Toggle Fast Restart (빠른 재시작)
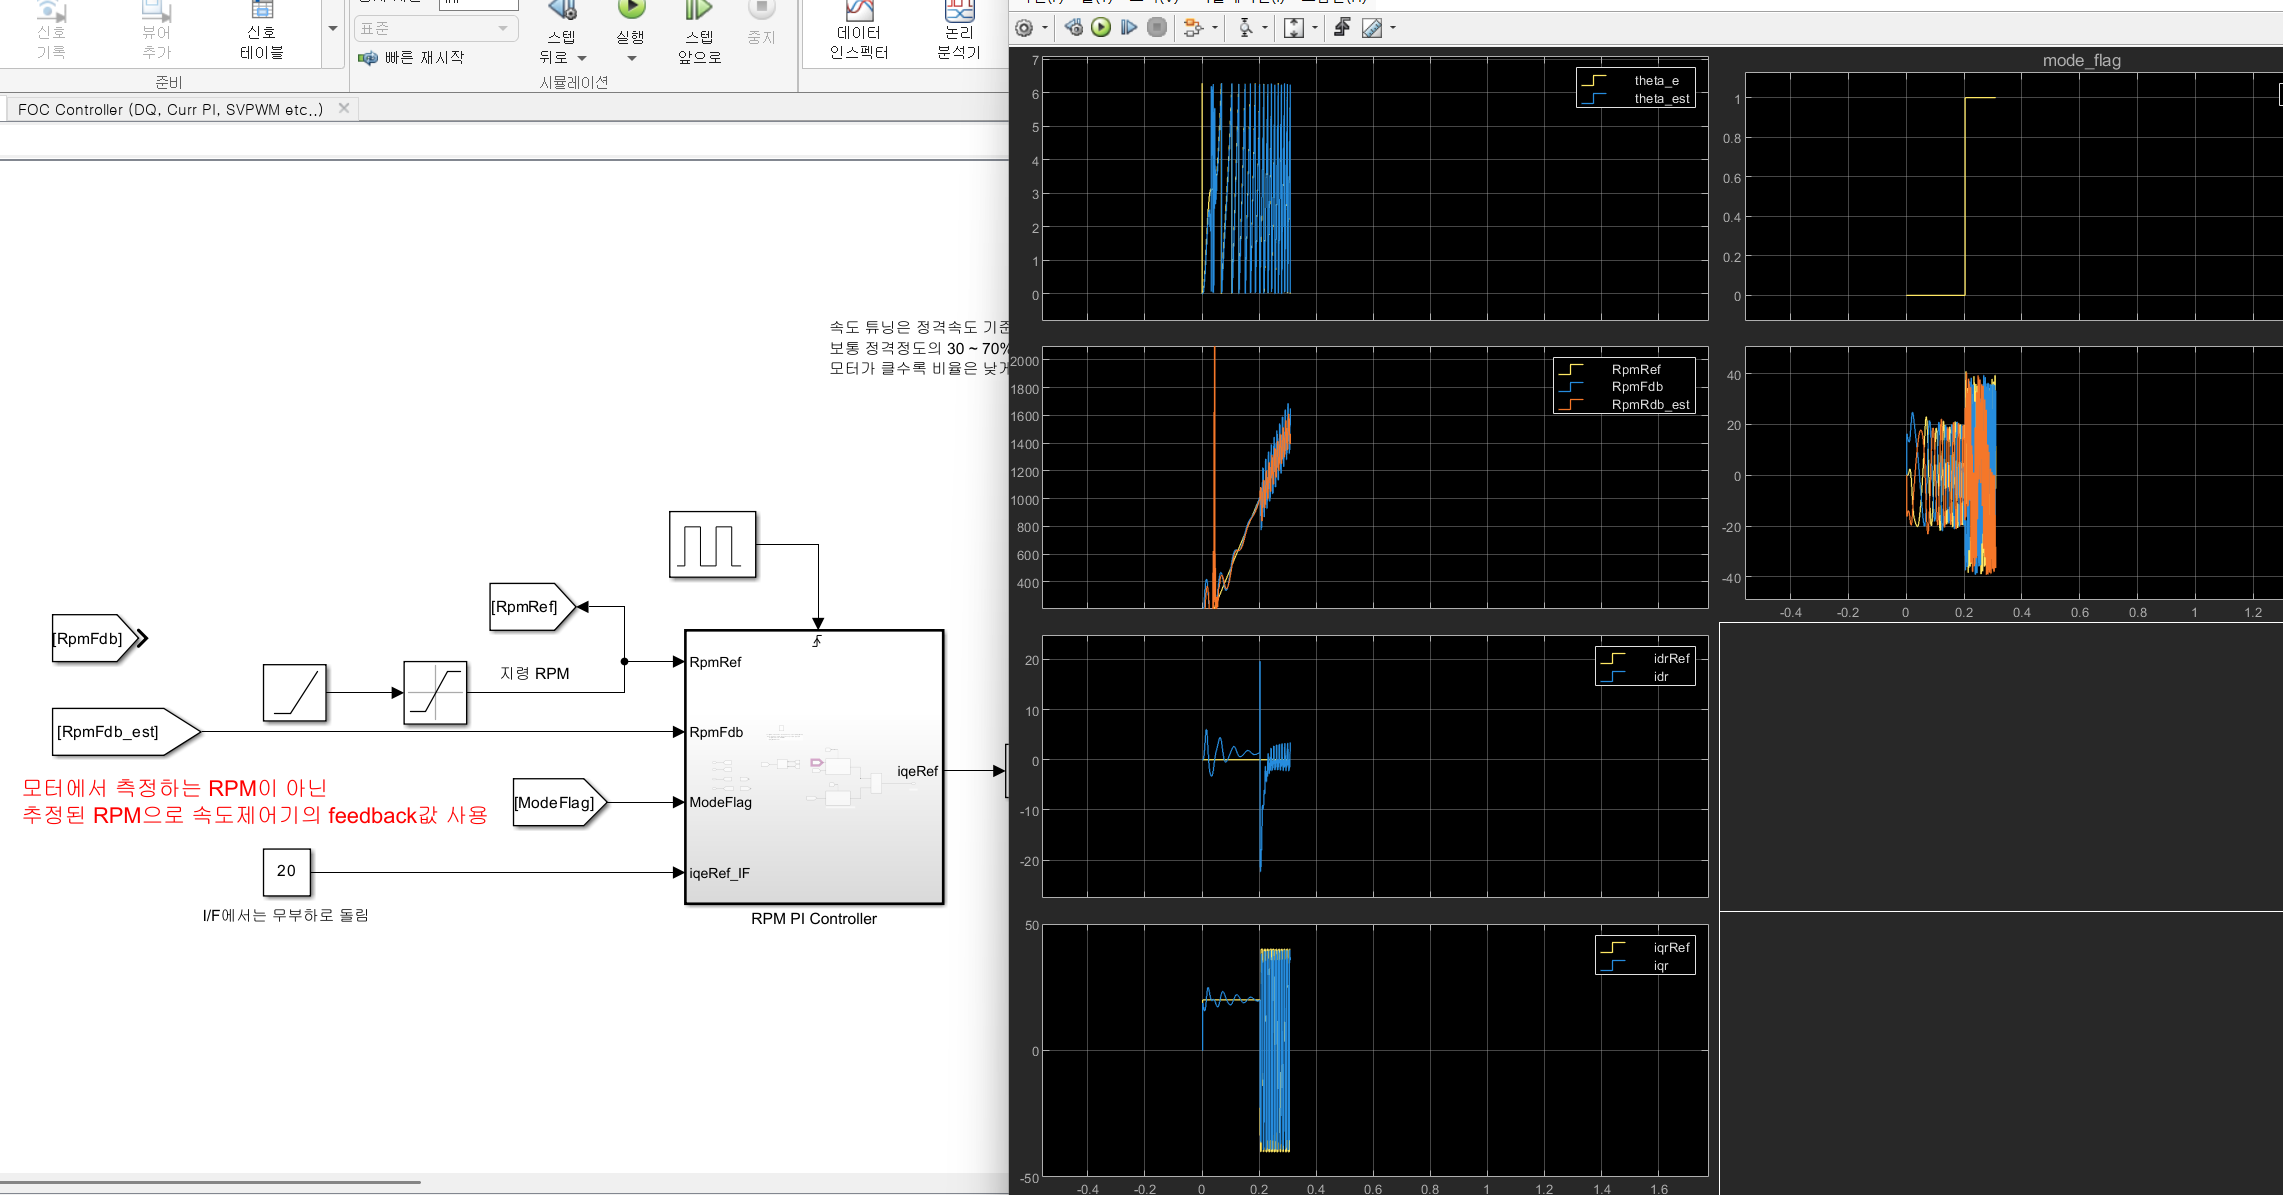 [412, 58]
